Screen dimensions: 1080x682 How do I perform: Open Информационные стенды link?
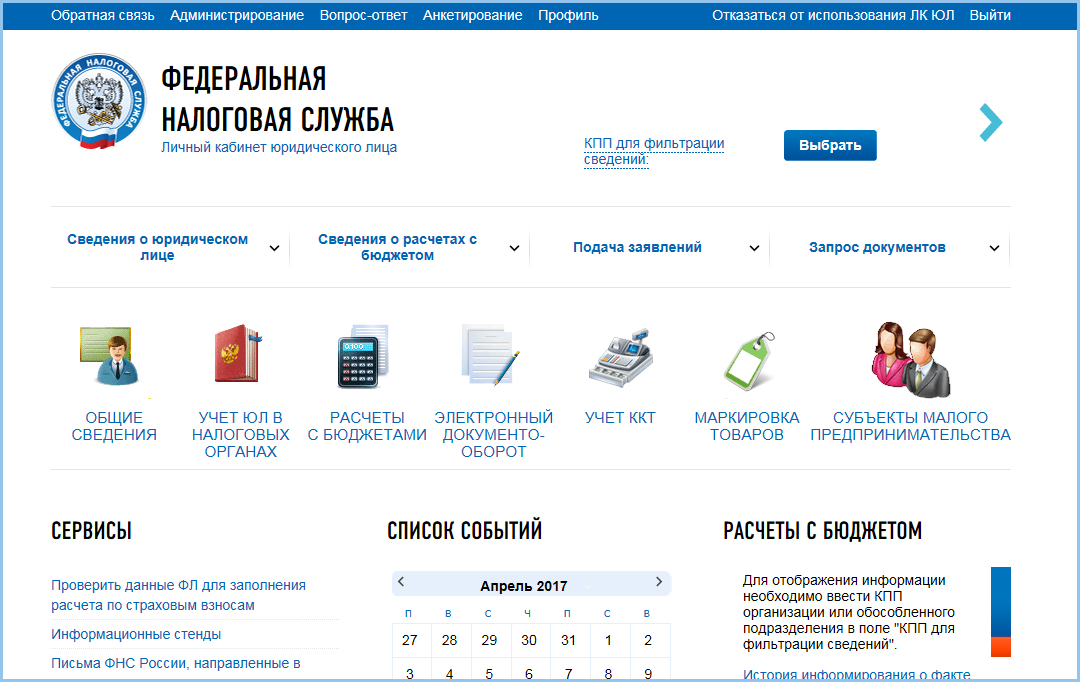point(136,634)
